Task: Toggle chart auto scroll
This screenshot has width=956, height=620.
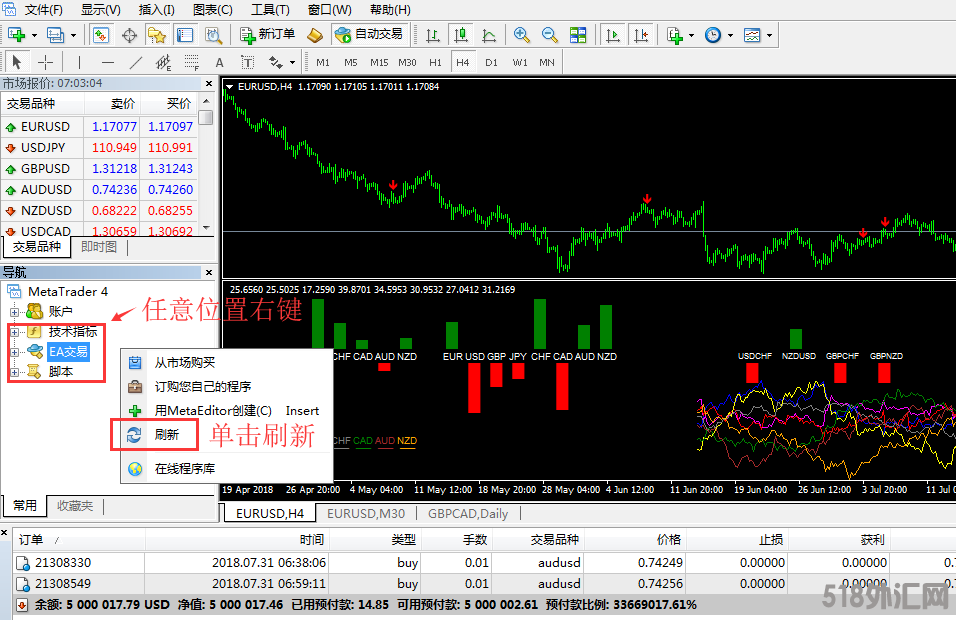Action: click(613, 35)
